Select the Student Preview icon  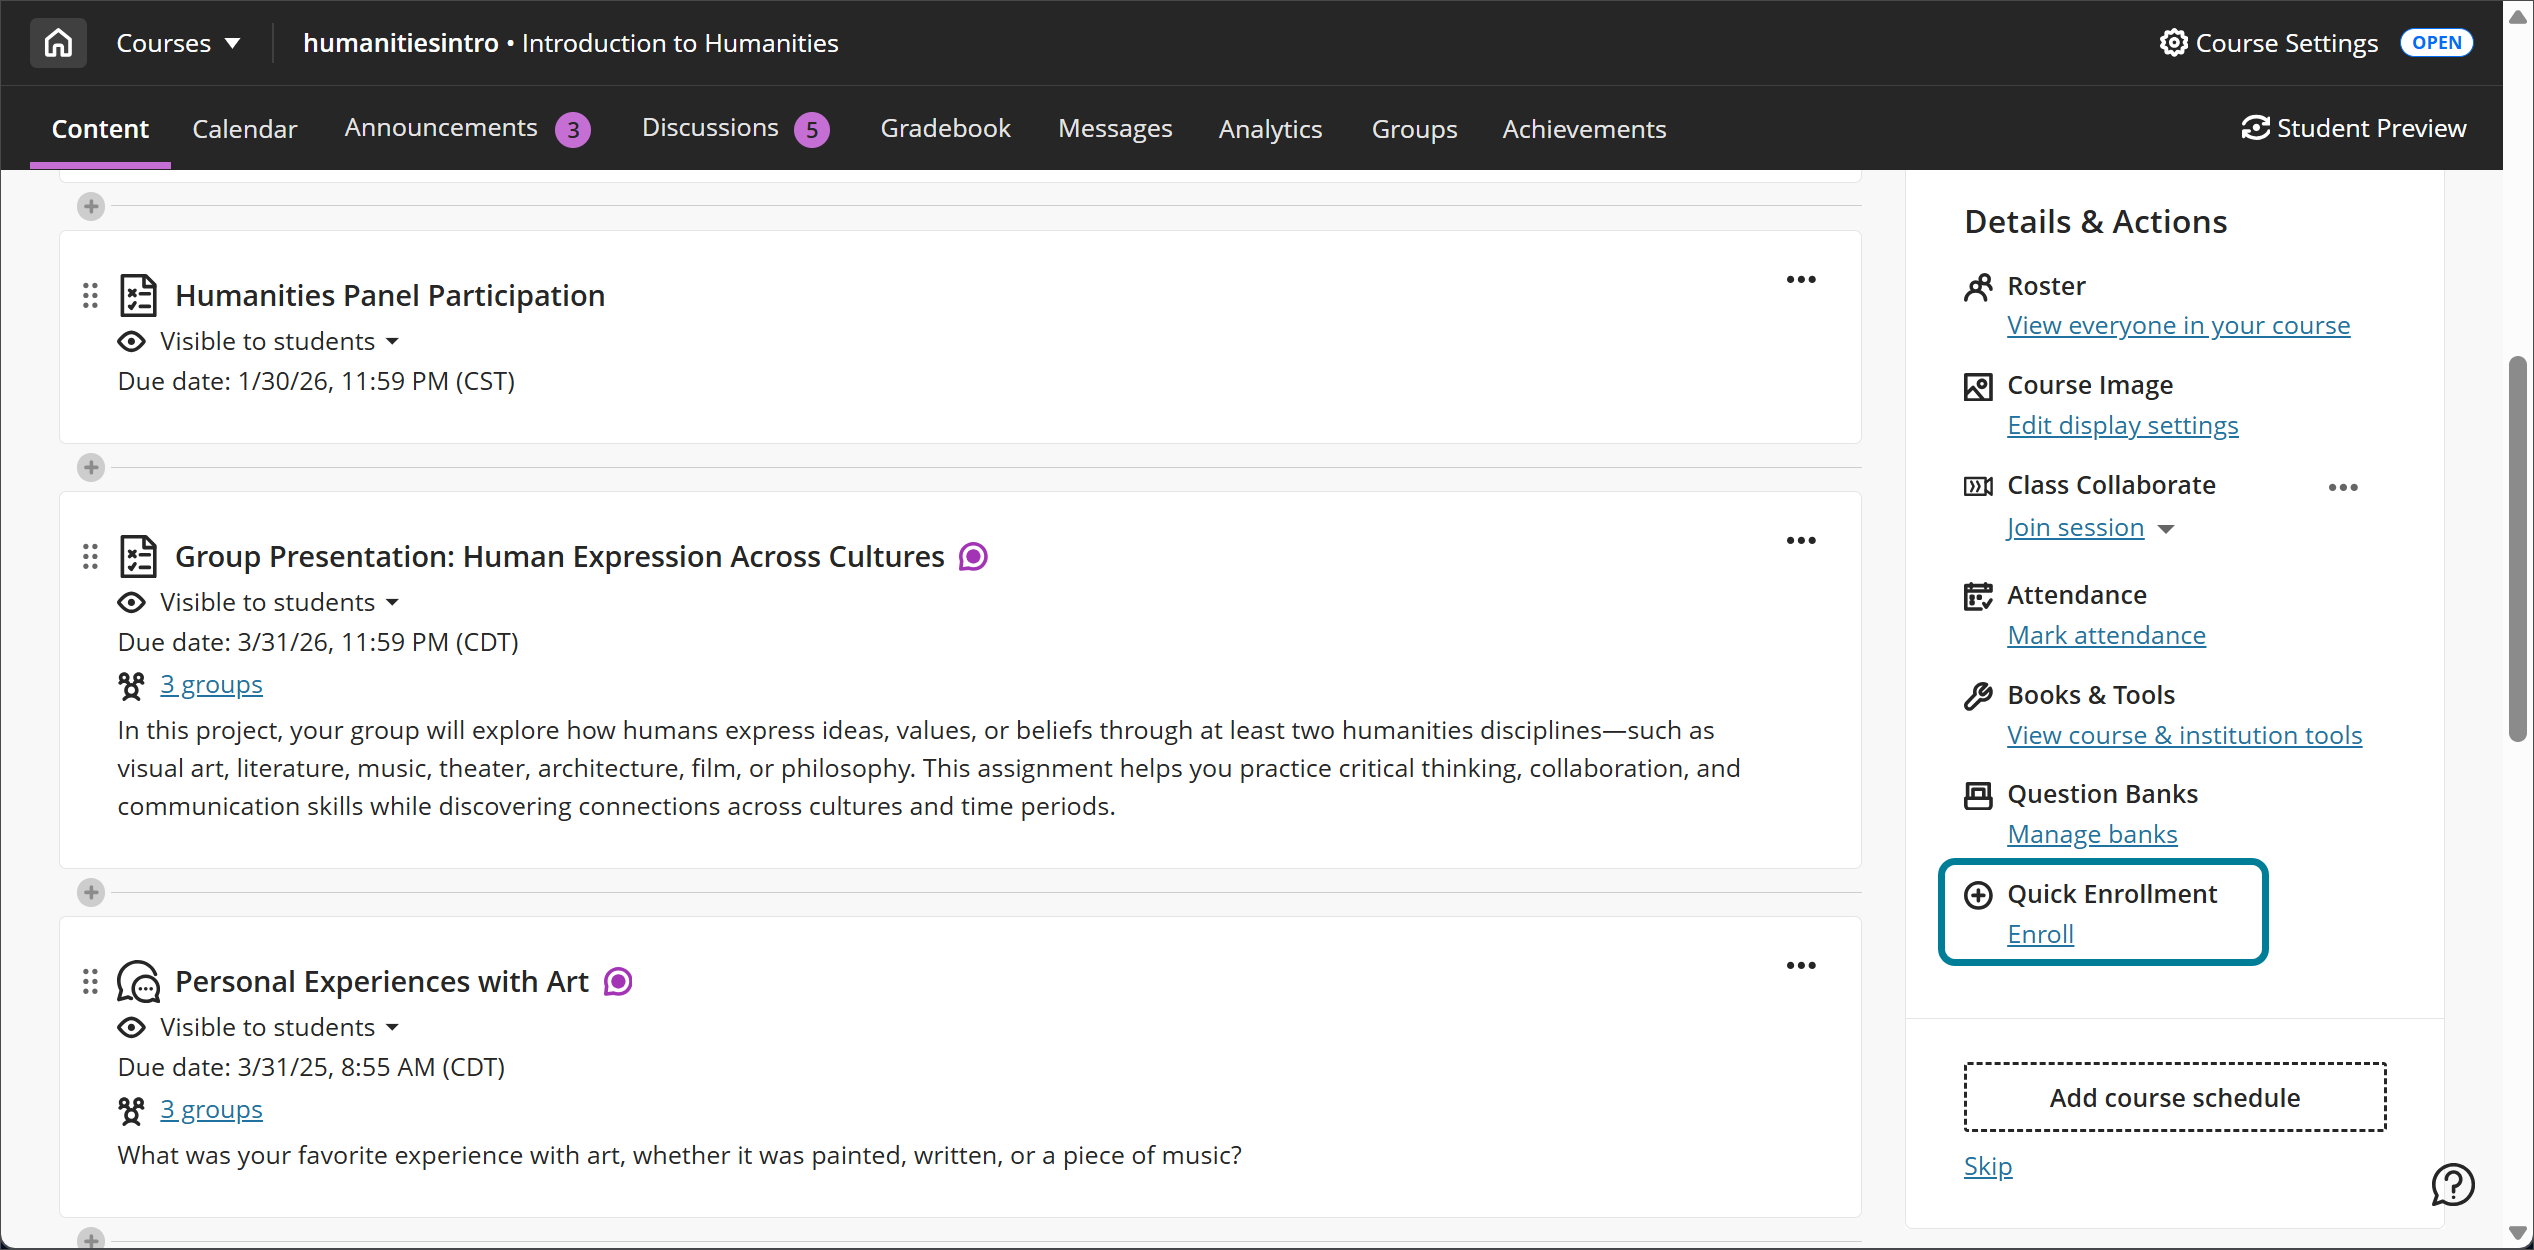(x=2254, y=128)
